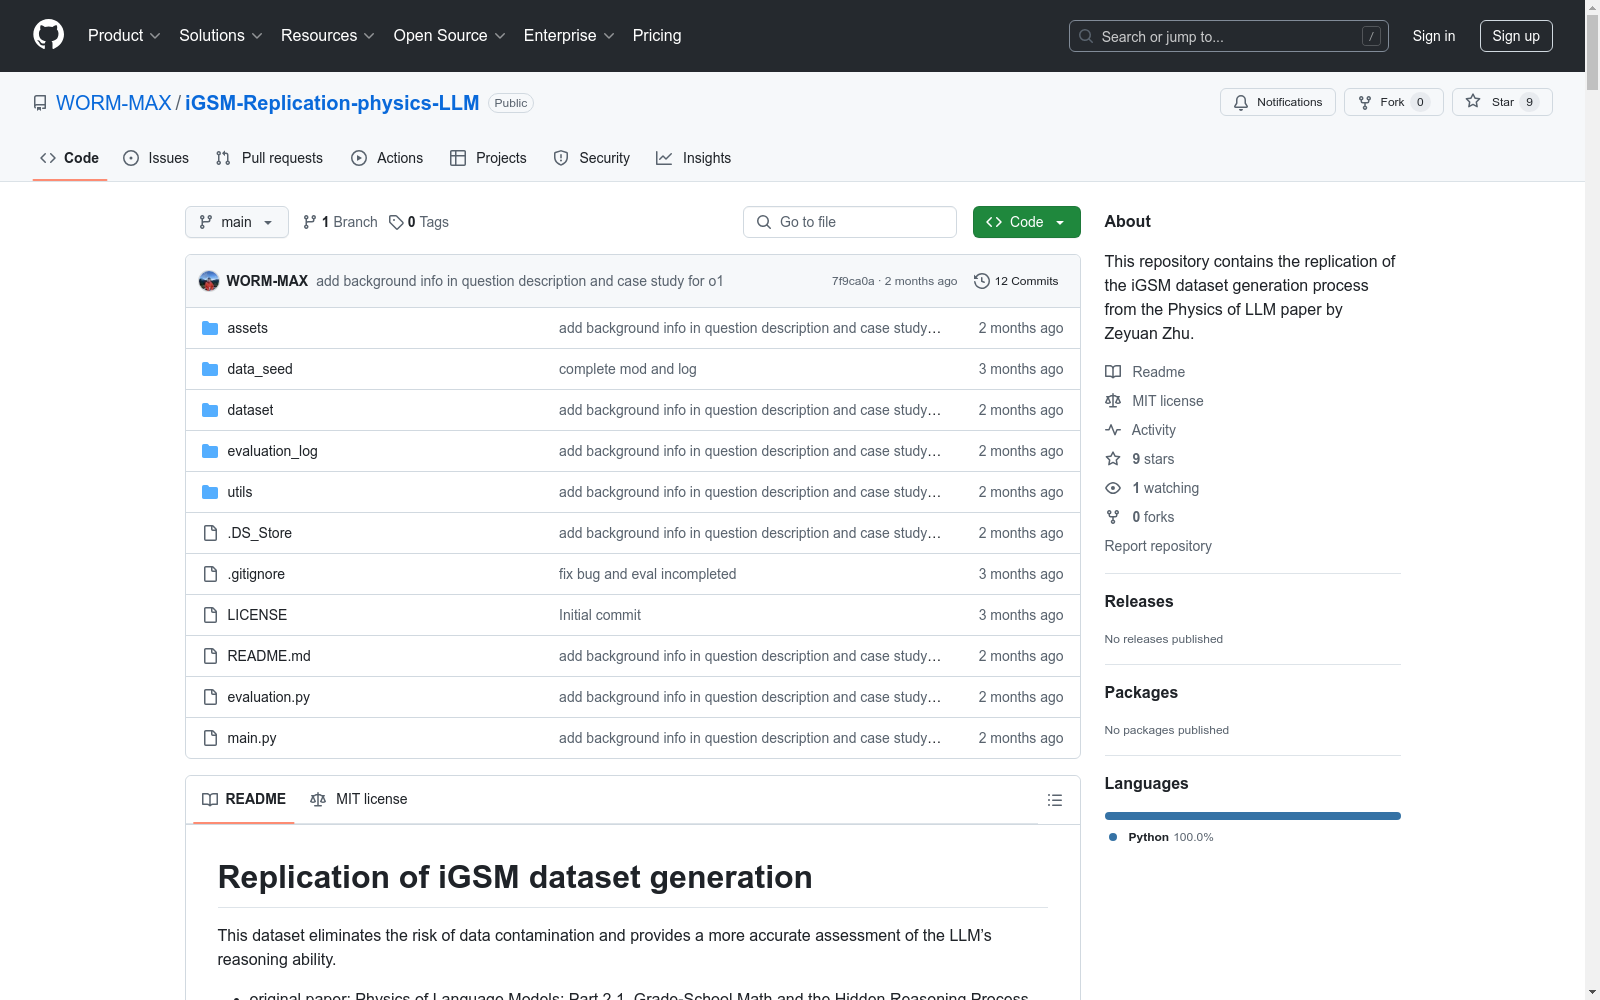Open the utils folder icon
The image size is (1600, 1000).
click(x=210, y=492)
